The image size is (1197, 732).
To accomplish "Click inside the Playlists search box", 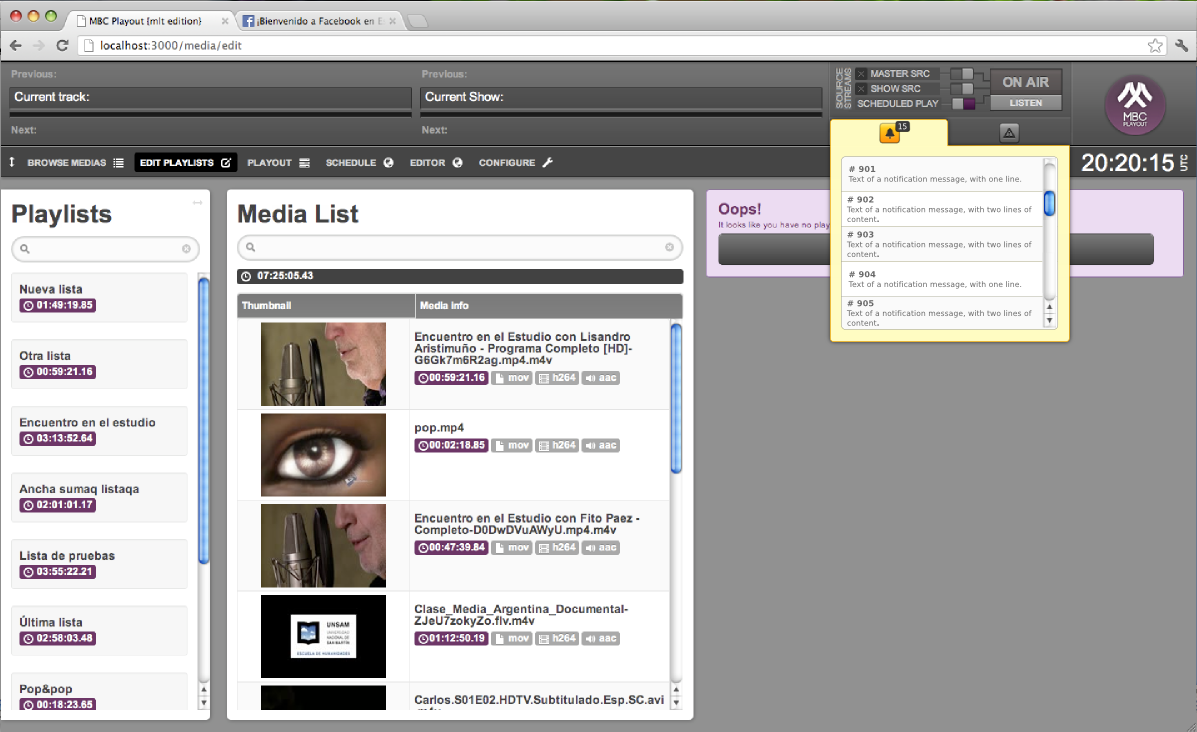I will coord(105,249).
